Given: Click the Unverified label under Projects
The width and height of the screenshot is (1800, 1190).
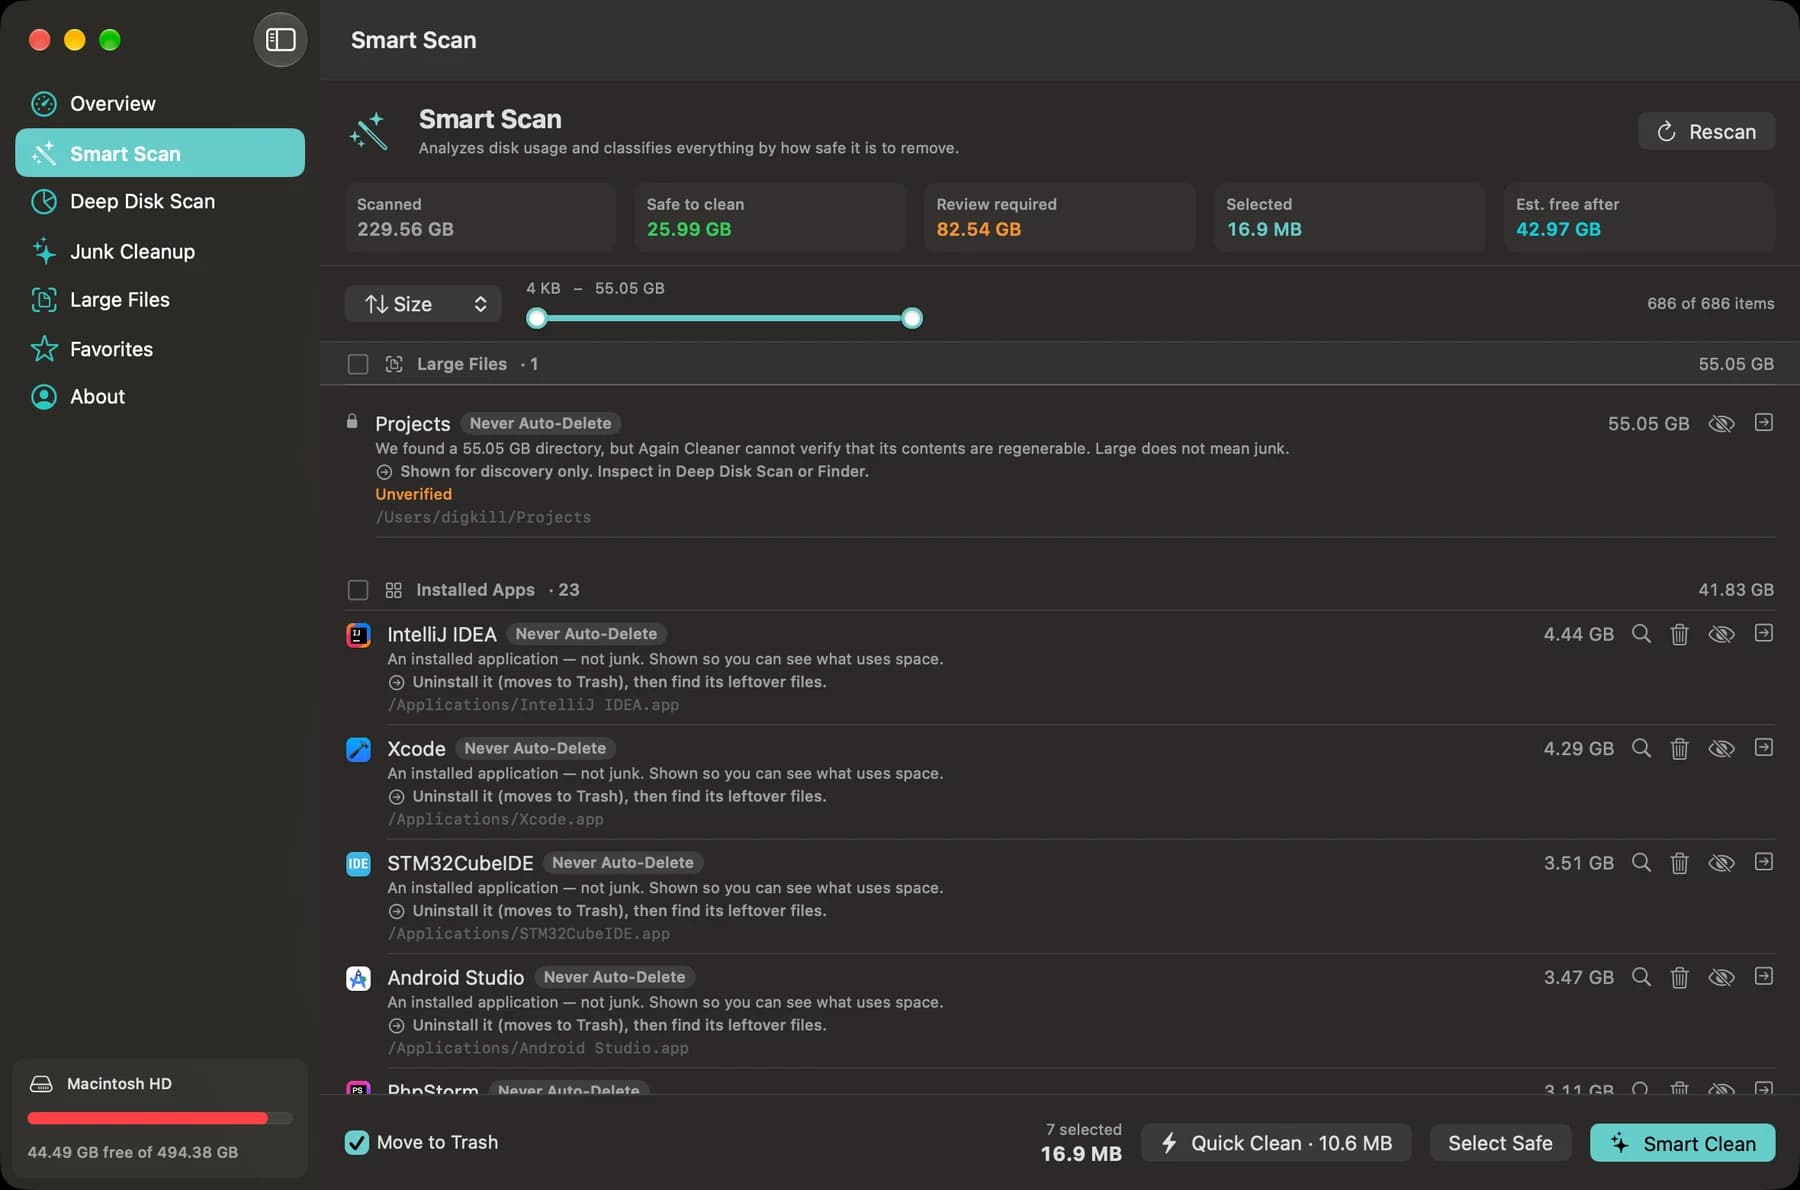Looking at the screenshot, I should click(x=413, y=494).
